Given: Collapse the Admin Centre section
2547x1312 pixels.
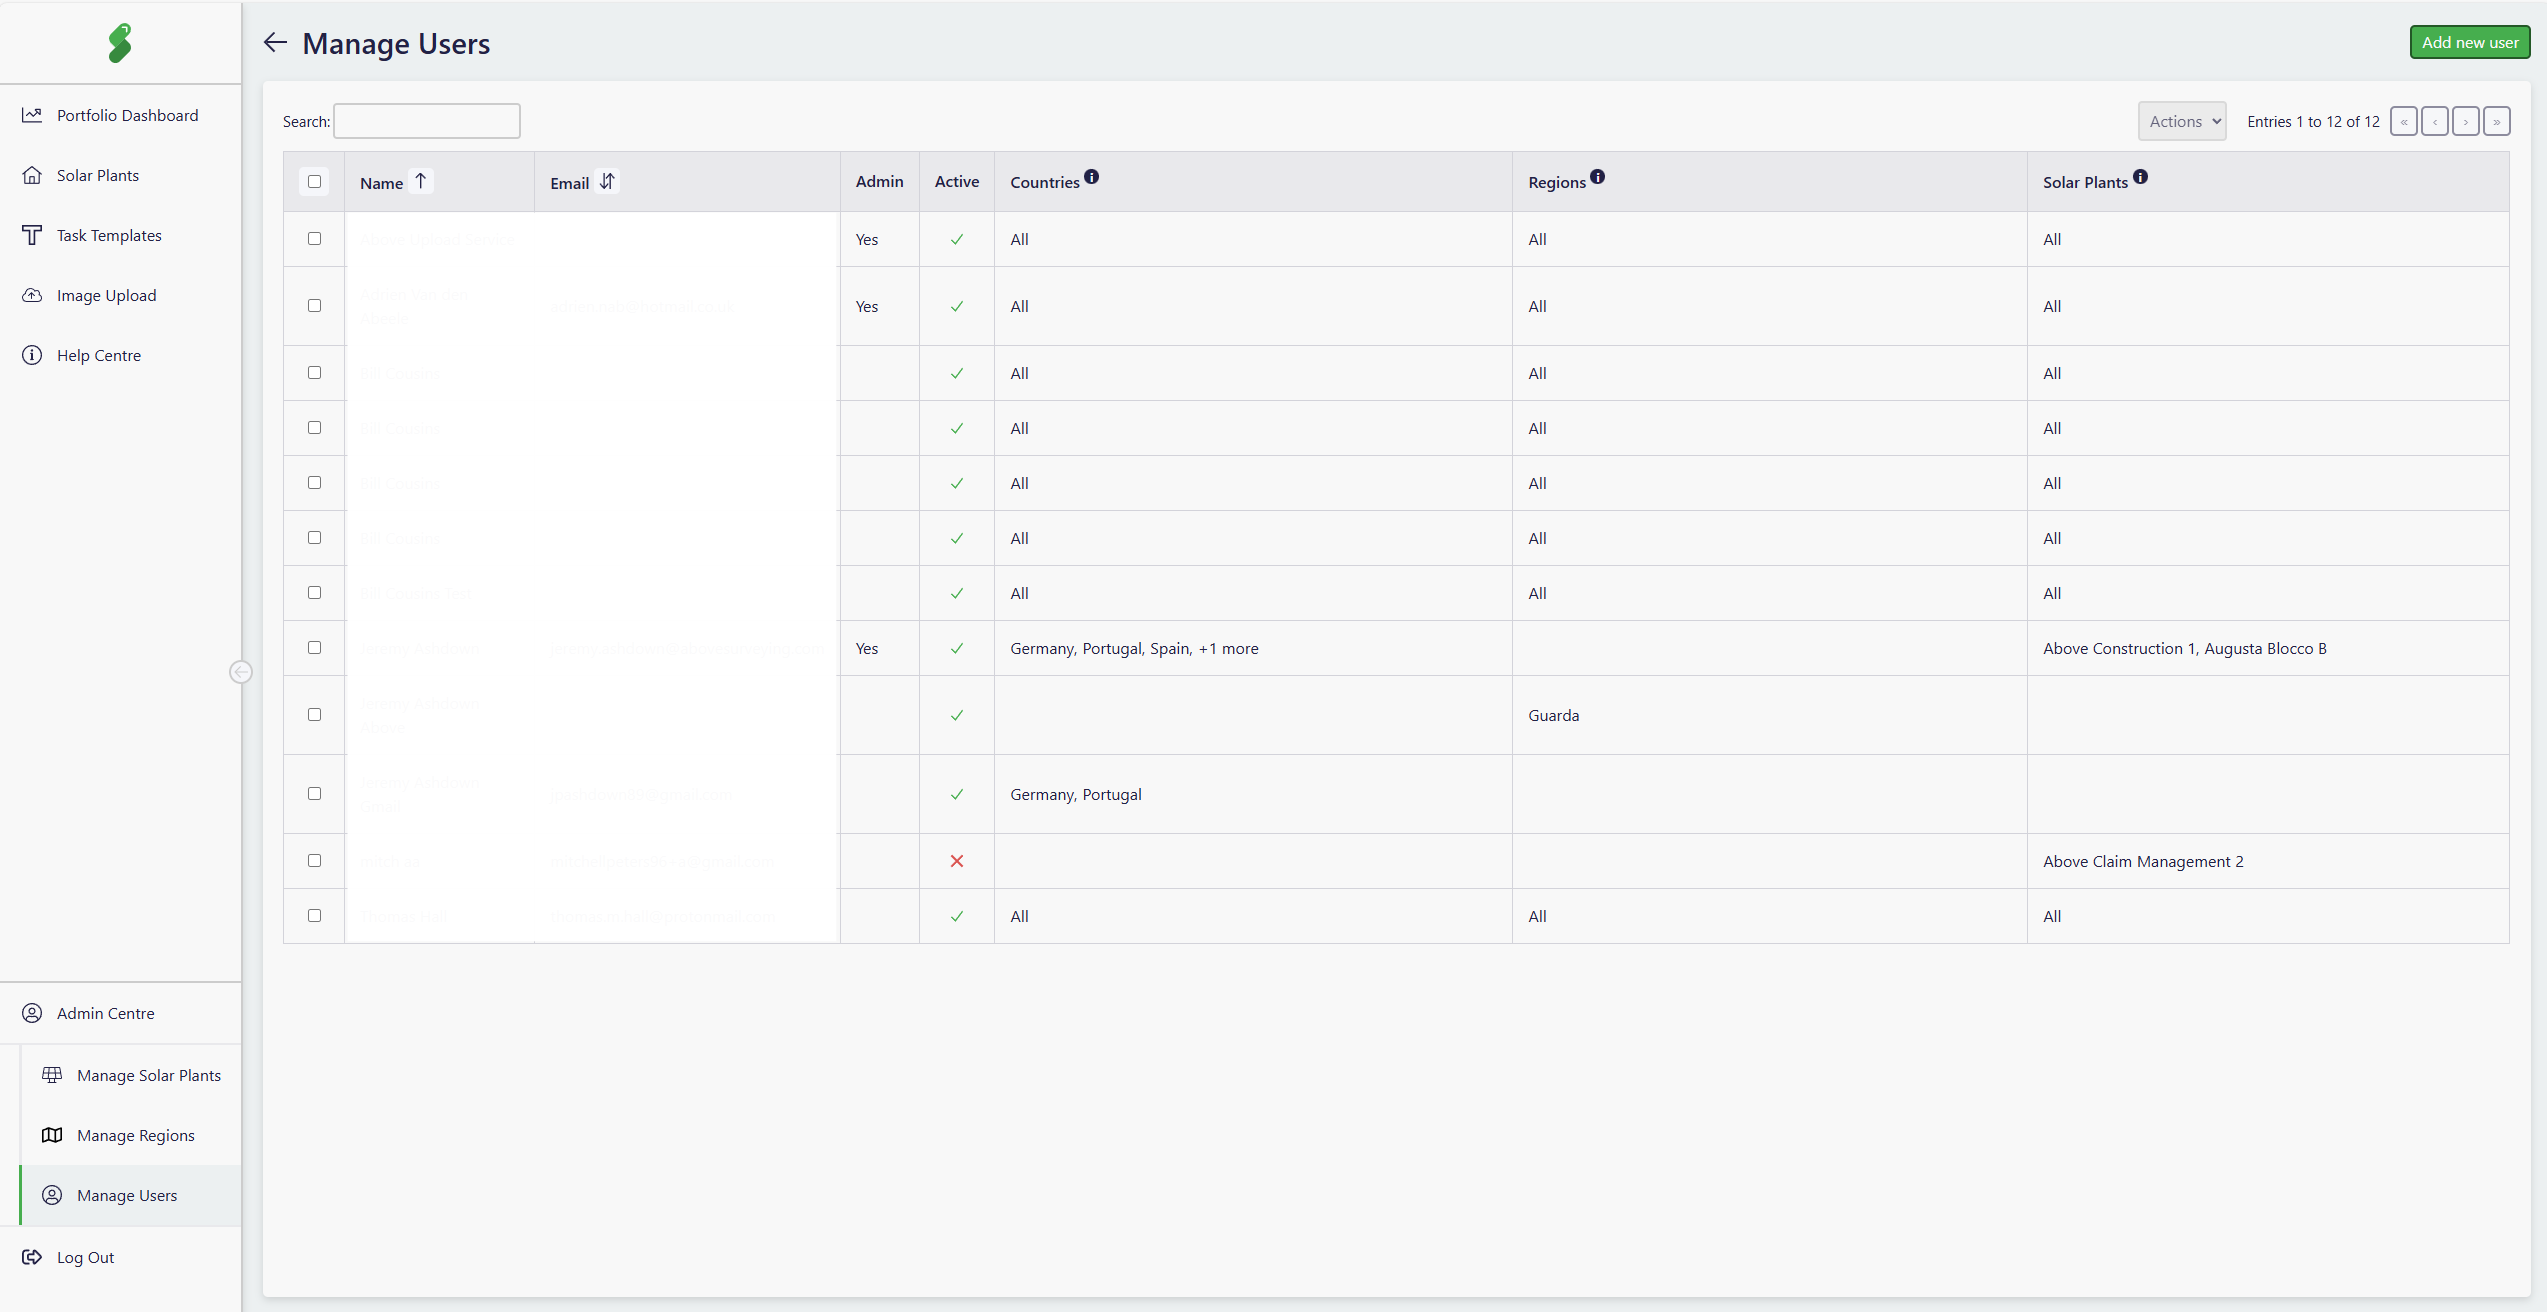Looking at the screenshot, I should tap(105, 1013).
